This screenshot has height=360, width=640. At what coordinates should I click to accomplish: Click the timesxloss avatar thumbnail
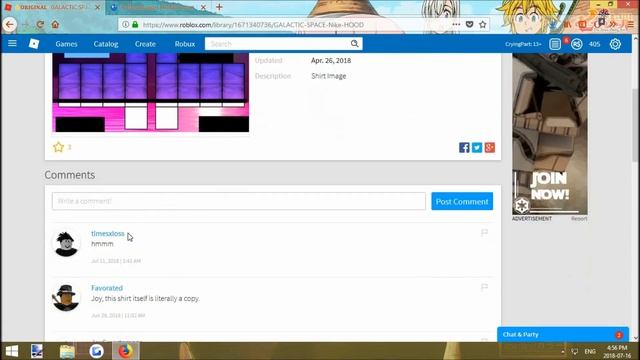(66, 244)
